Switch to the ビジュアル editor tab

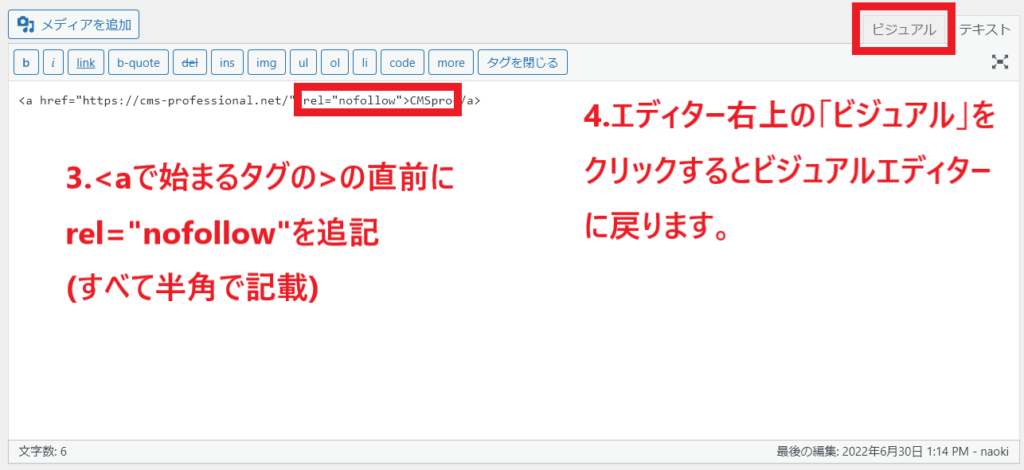[904, 29]
